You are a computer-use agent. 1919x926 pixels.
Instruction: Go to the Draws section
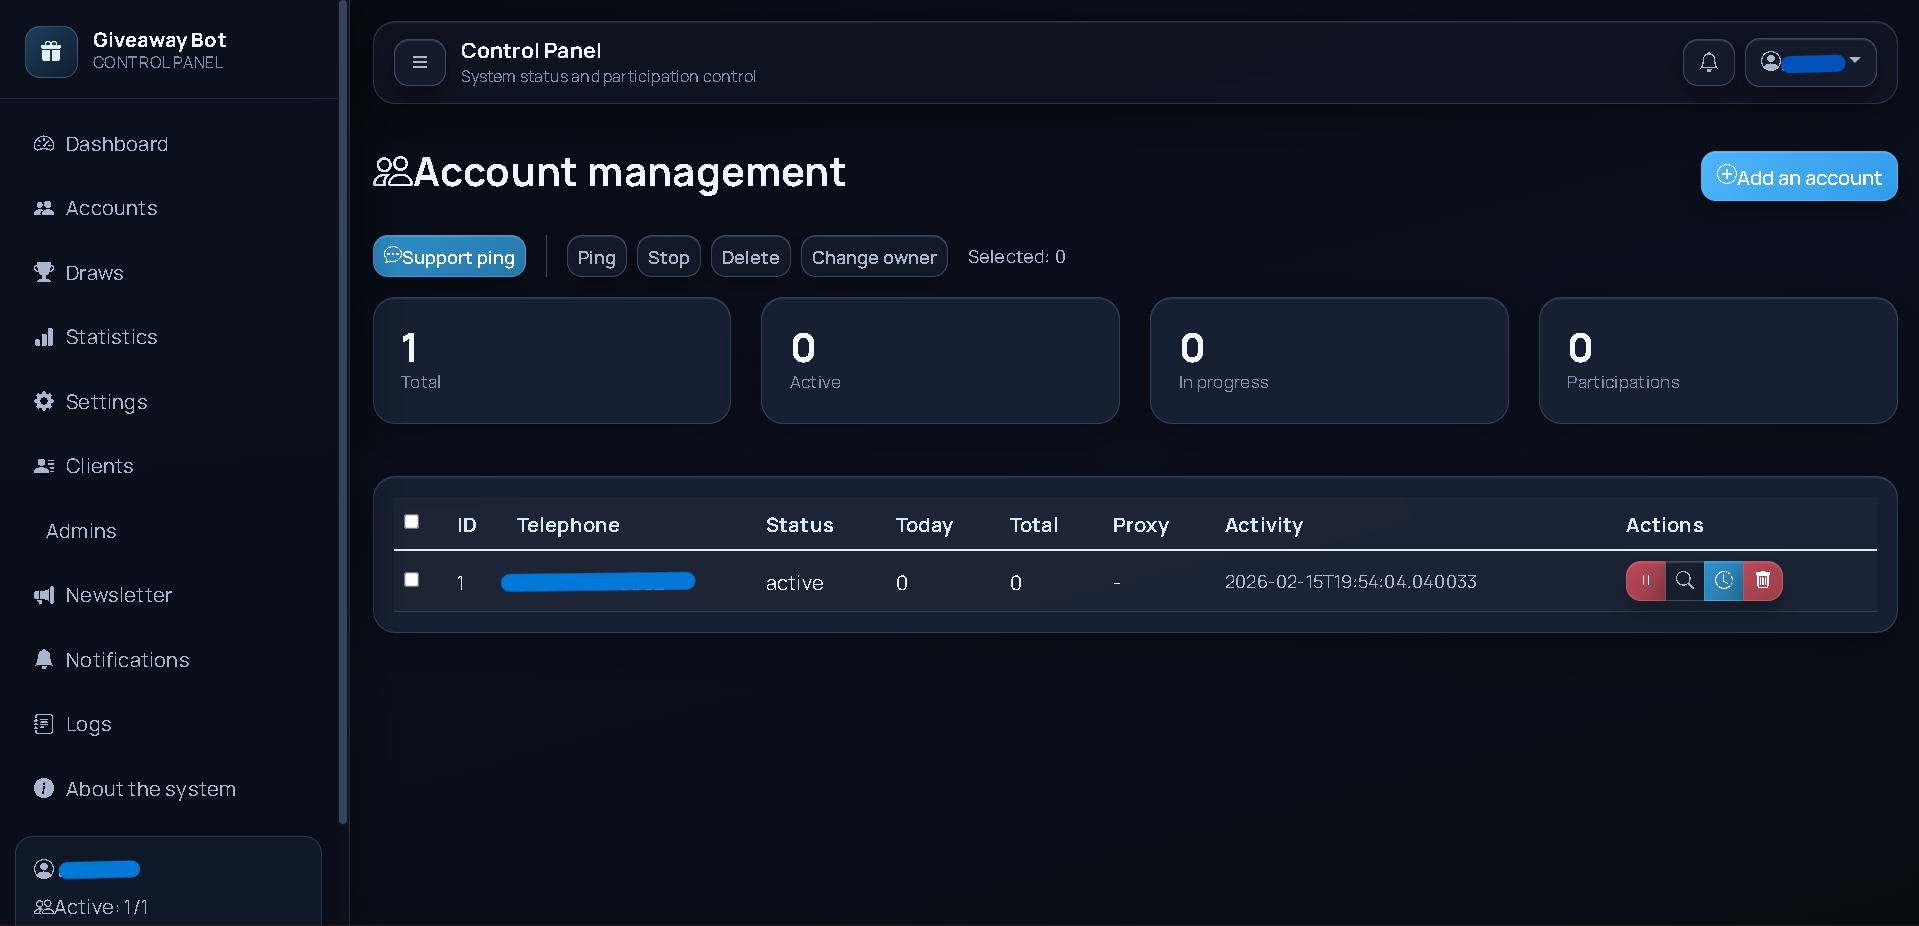pyautogui.click(x=93, y=272)
